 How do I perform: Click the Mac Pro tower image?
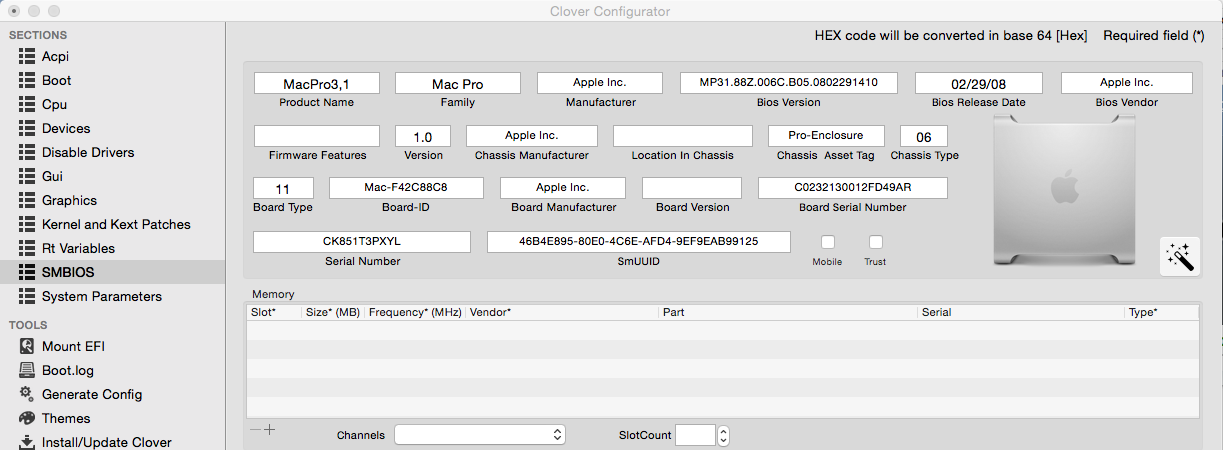coord(1066,190)
